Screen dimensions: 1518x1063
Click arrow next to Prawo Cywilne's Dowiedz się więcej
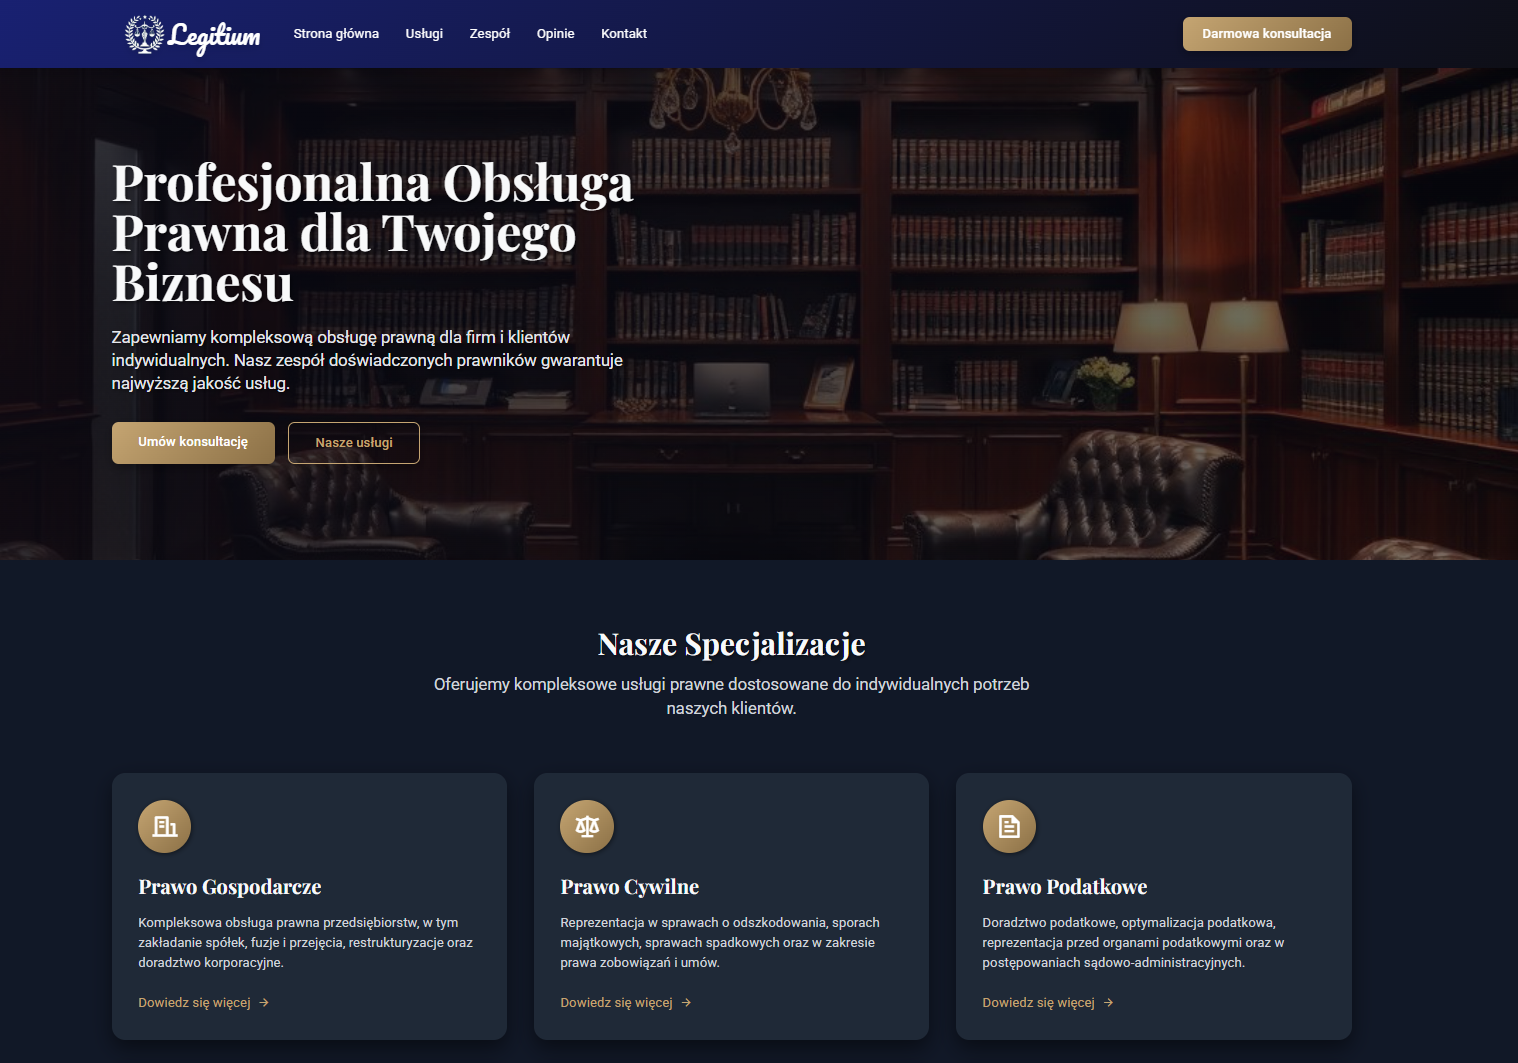click(x=686, y=1003)
